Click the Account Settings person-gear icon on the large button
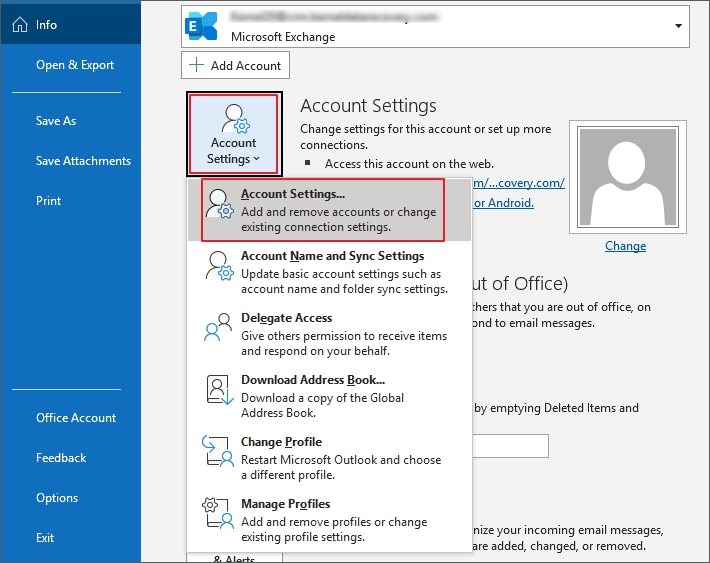 (x=235, y=119)
